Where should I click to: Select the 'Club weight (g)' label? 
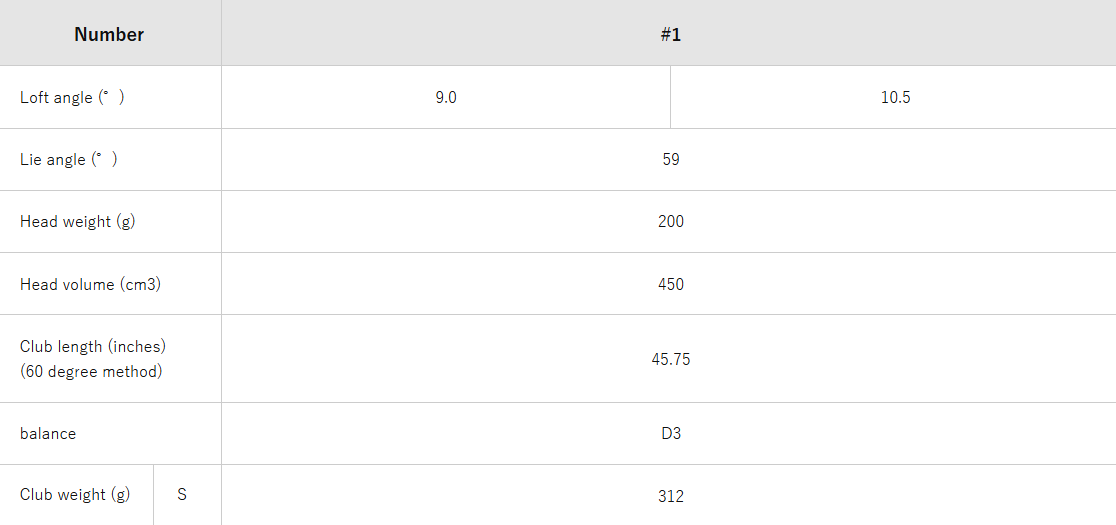[x=75, y=495]
